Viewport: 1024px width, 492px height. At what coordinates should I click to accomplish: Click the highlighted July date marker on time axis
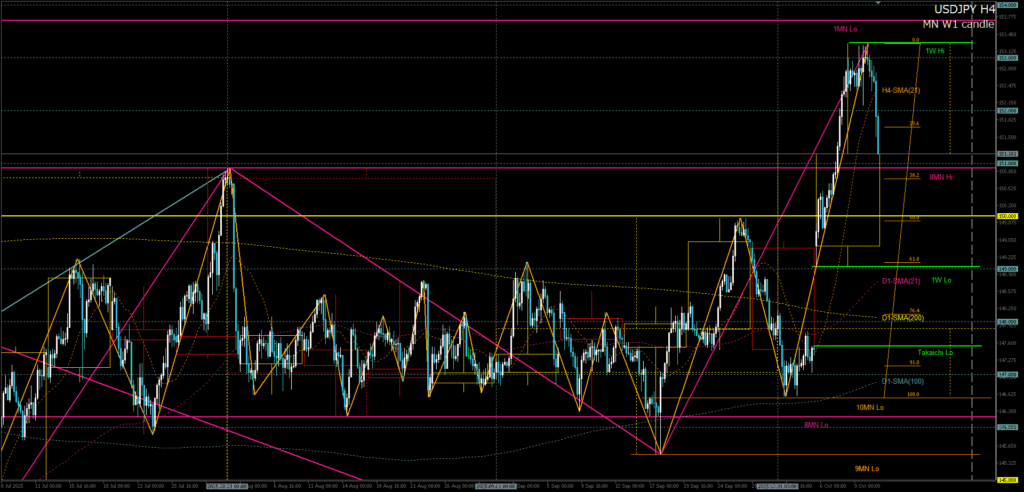click(227, 485)
